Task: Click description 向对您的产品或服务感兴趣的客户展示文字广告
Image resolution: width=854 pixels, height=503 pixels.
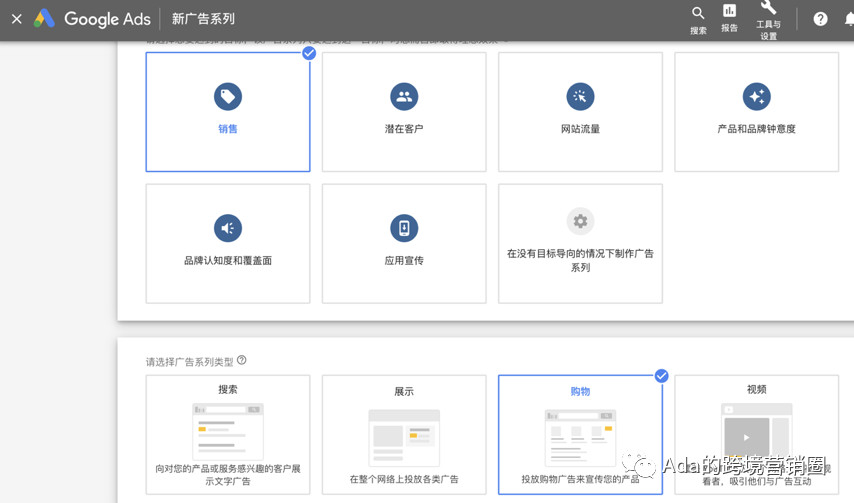Action: (228, 475)
